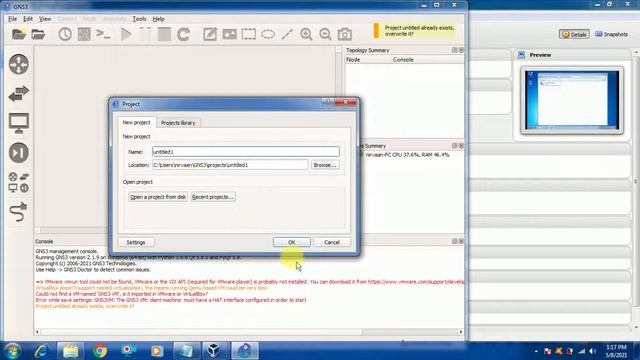Click the taskbar volume speaker icon
The width and height of the screenshot is (640, 360).
pos(592,351)
